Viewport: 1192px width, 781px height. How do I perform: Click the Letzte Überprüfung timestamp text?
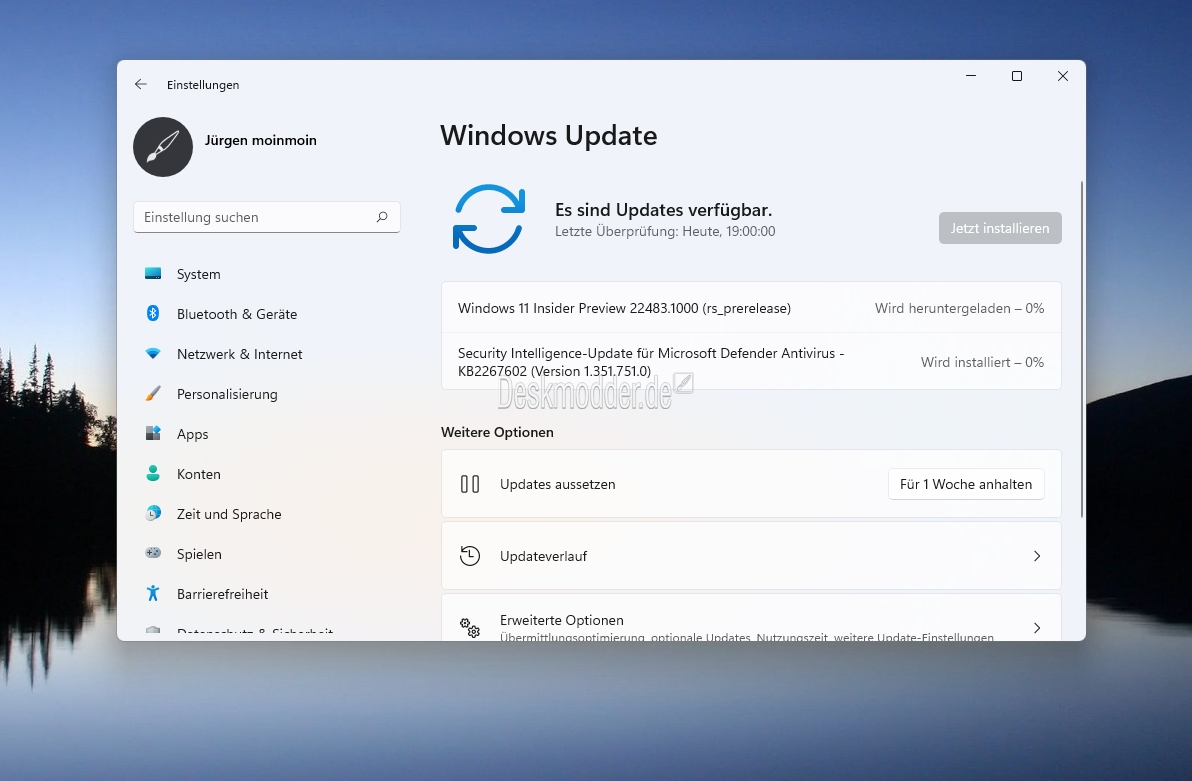coord(665,231)
